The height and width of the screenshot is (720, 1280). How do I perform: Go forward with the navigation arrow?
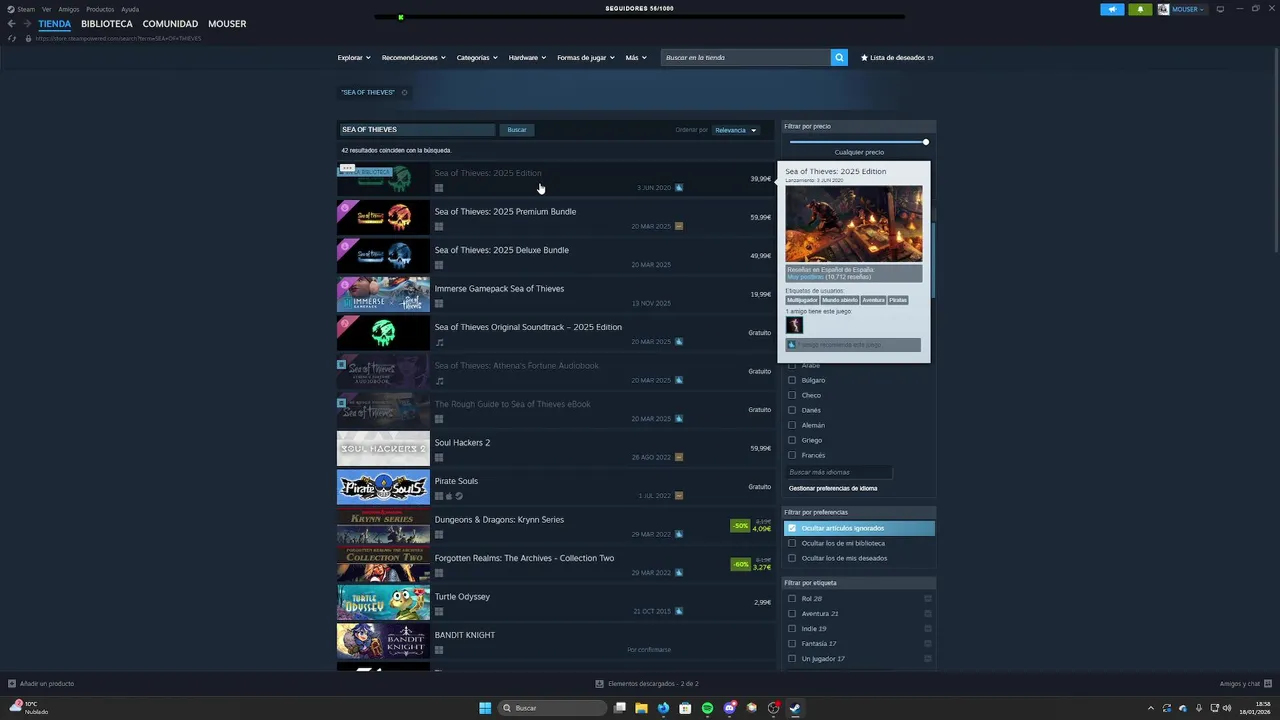click(26, 24)
